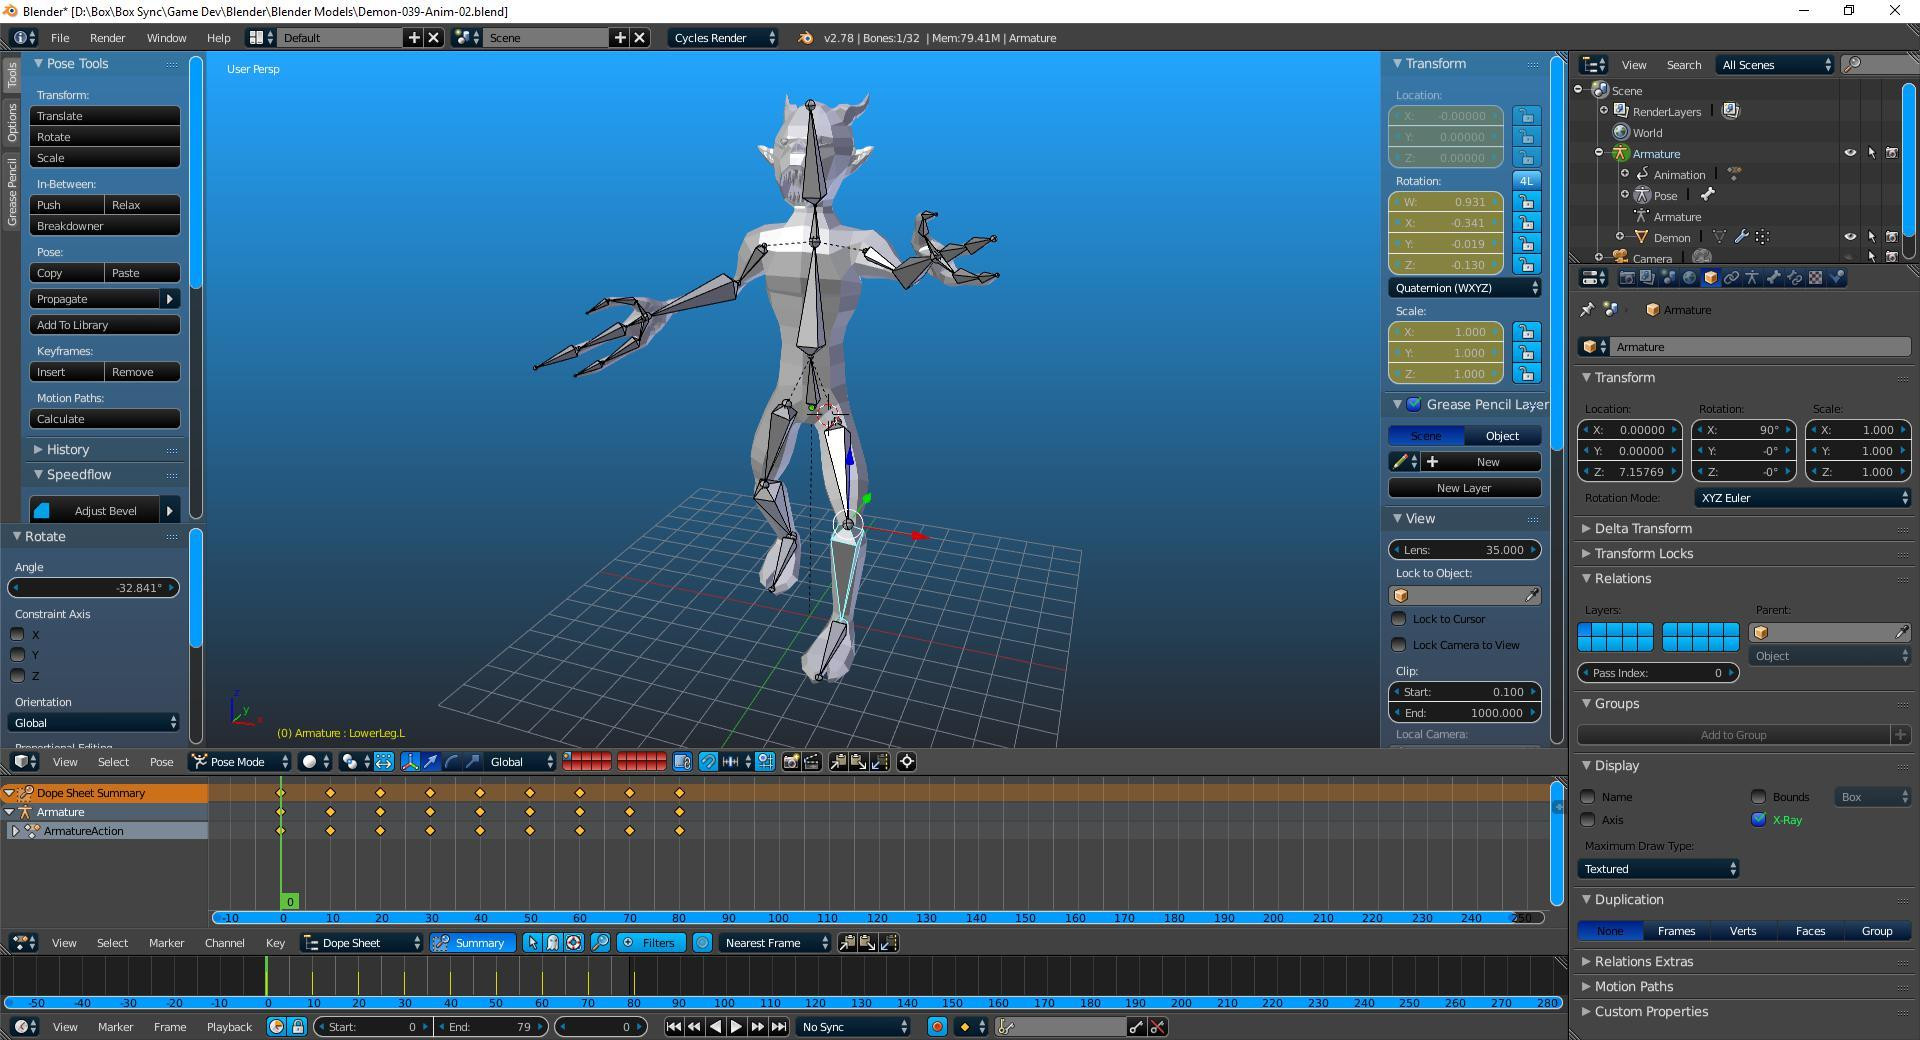The image size is (1920, 1040).
Task: Open the armature Data tab with stick figure
Action: pos(1752,278)
